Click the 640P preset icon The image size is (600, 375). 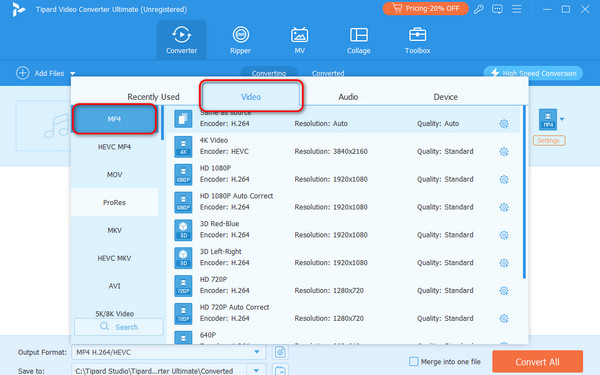(x=183, y=338)
